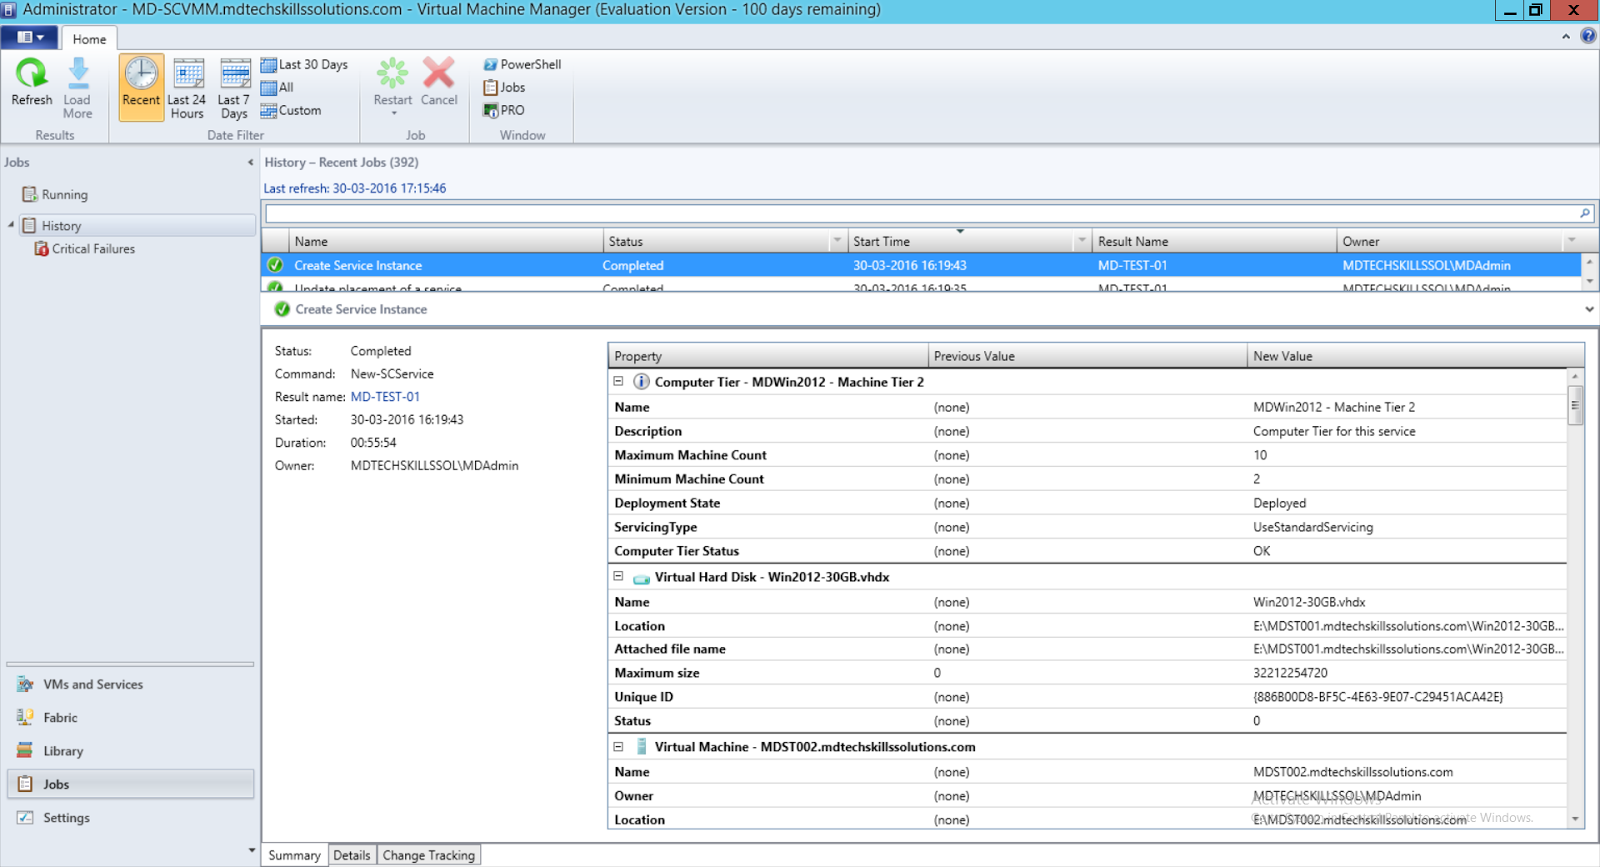This screenshot has height=867, width=1600.
Task: Click the job search input field
Action: tap(920, 214)
